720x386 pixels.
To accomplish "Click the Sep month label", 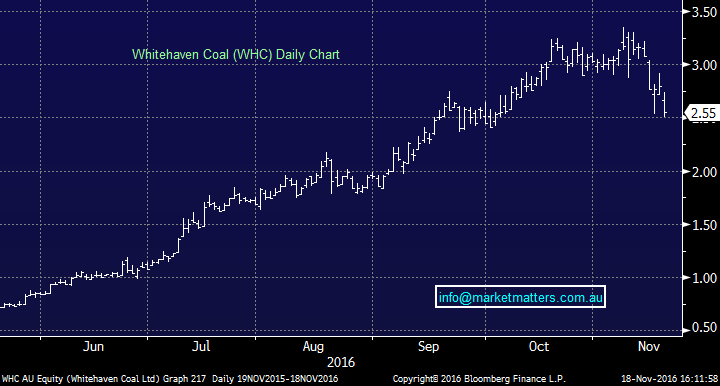I will tap(428, 347).
